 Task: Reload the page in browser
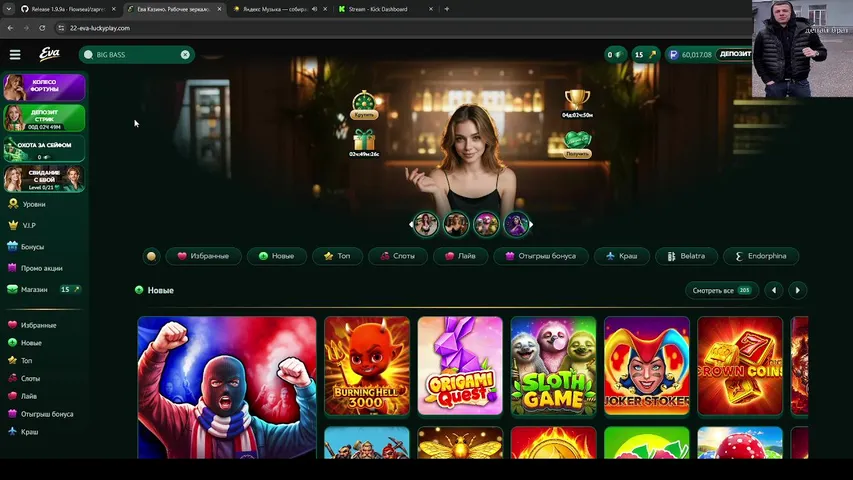[x=42, y=28]
